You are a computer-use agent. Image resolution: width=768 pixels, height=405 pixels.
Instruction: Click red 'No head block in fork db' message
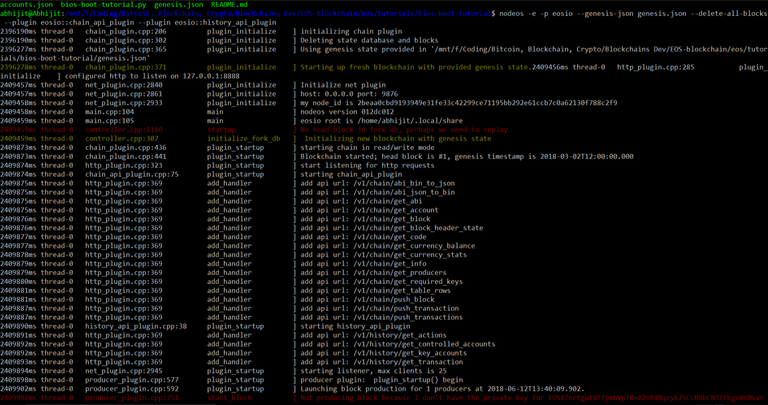click(x=404, y=130)
